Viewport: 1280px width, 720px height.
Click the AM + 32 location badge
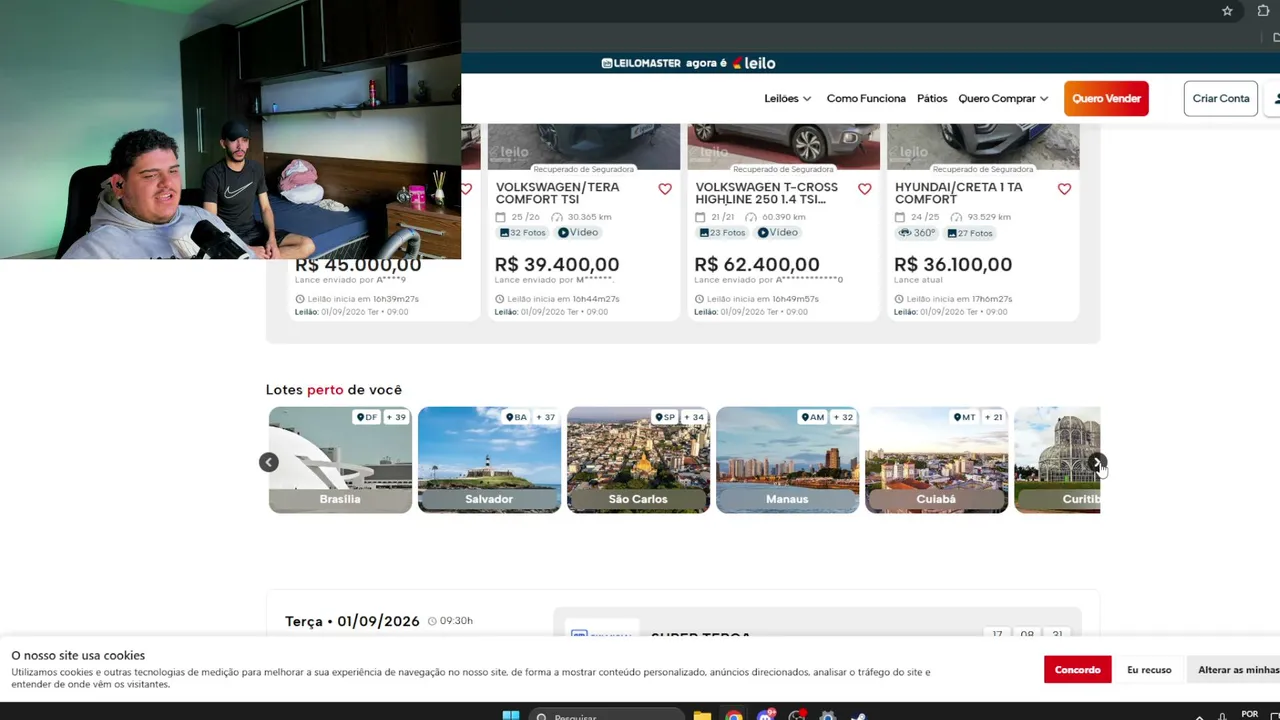pyautogui.click(x=828, y=417)
